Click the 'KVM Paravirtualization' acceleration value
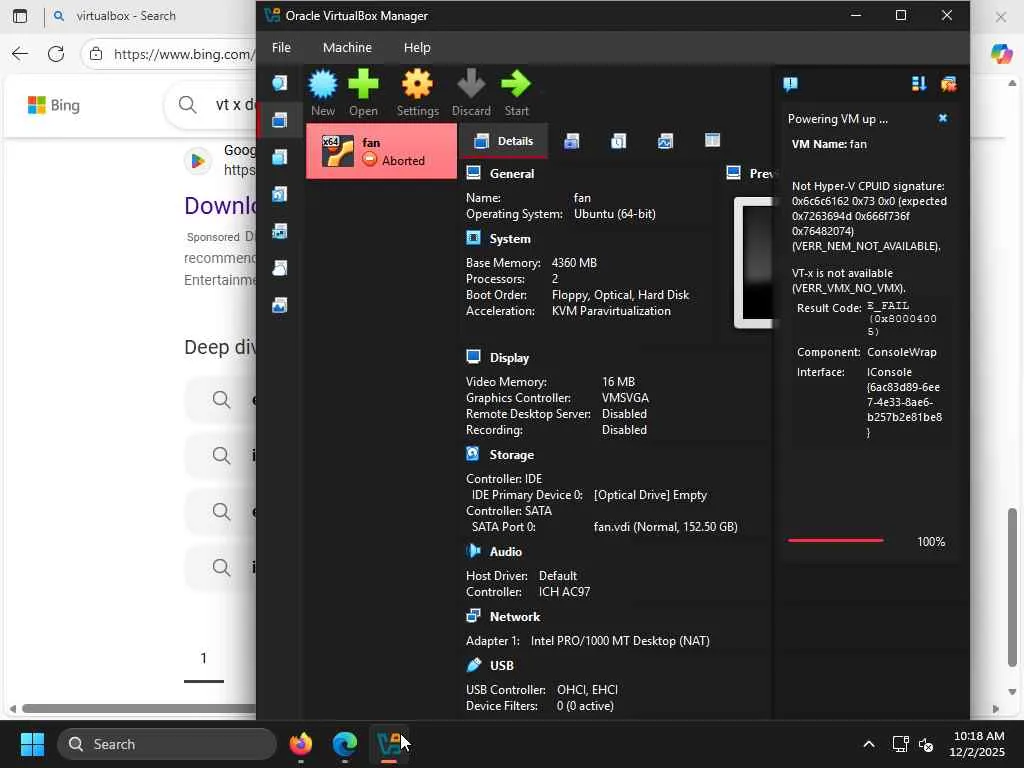 [x=611, y=312]
